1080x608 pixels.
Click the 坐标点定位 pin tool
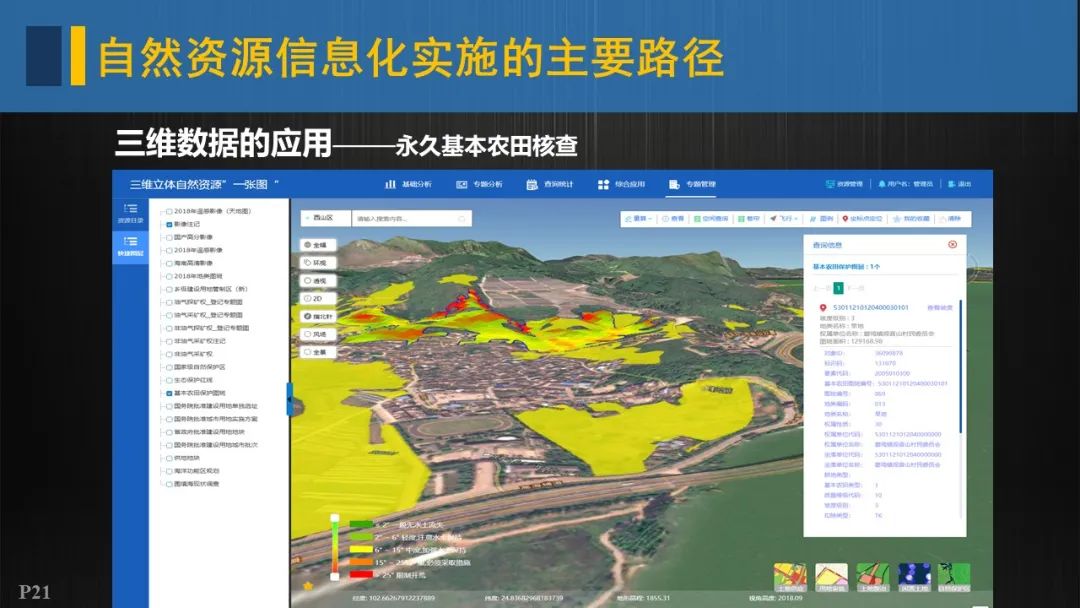click(x=862, y=218)
